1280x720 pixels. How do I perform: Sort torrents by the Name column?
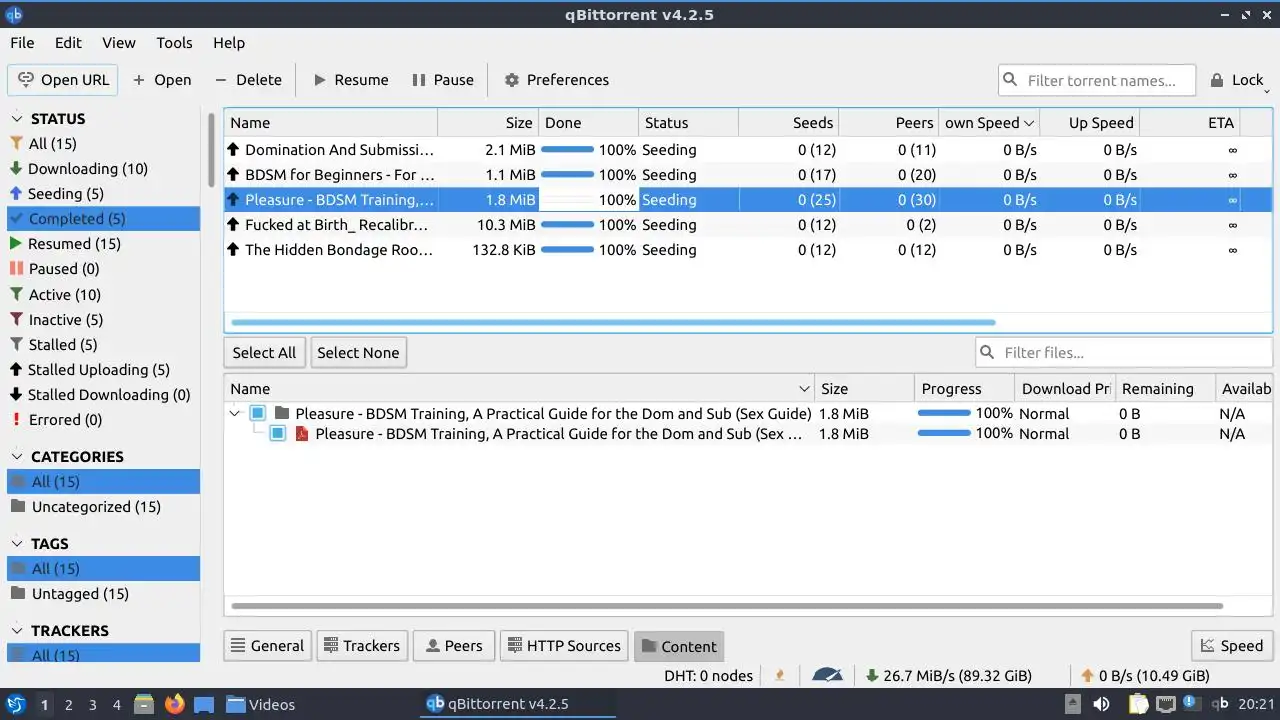[331, 123]
